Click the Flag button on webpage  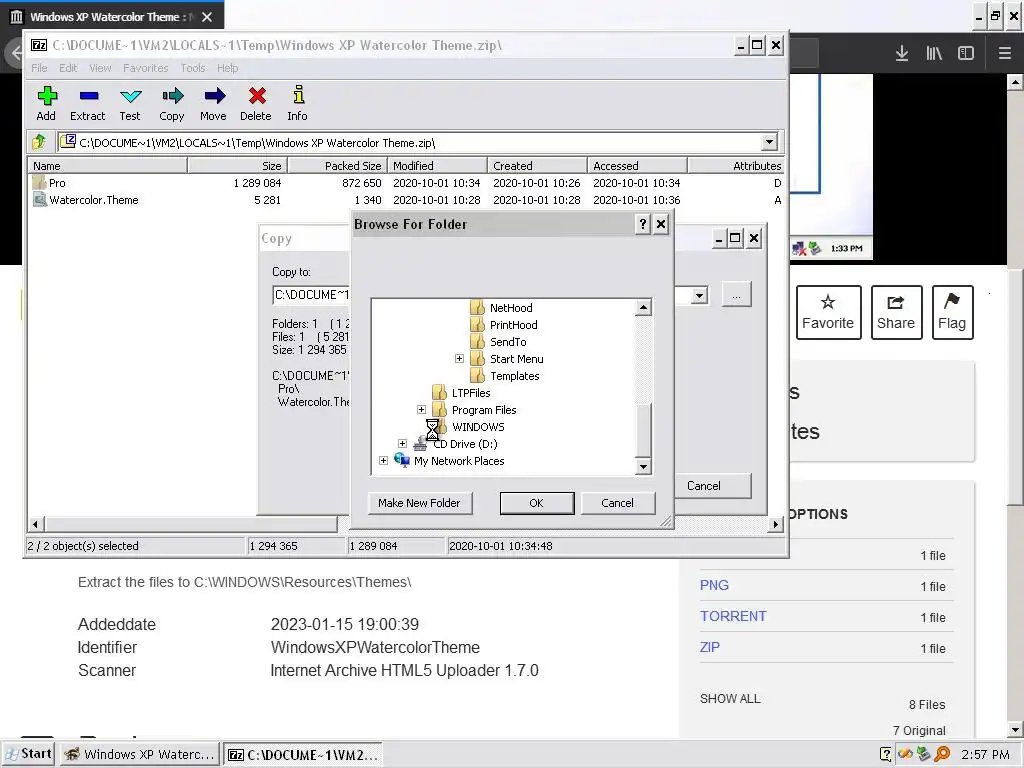pos(952,312)
